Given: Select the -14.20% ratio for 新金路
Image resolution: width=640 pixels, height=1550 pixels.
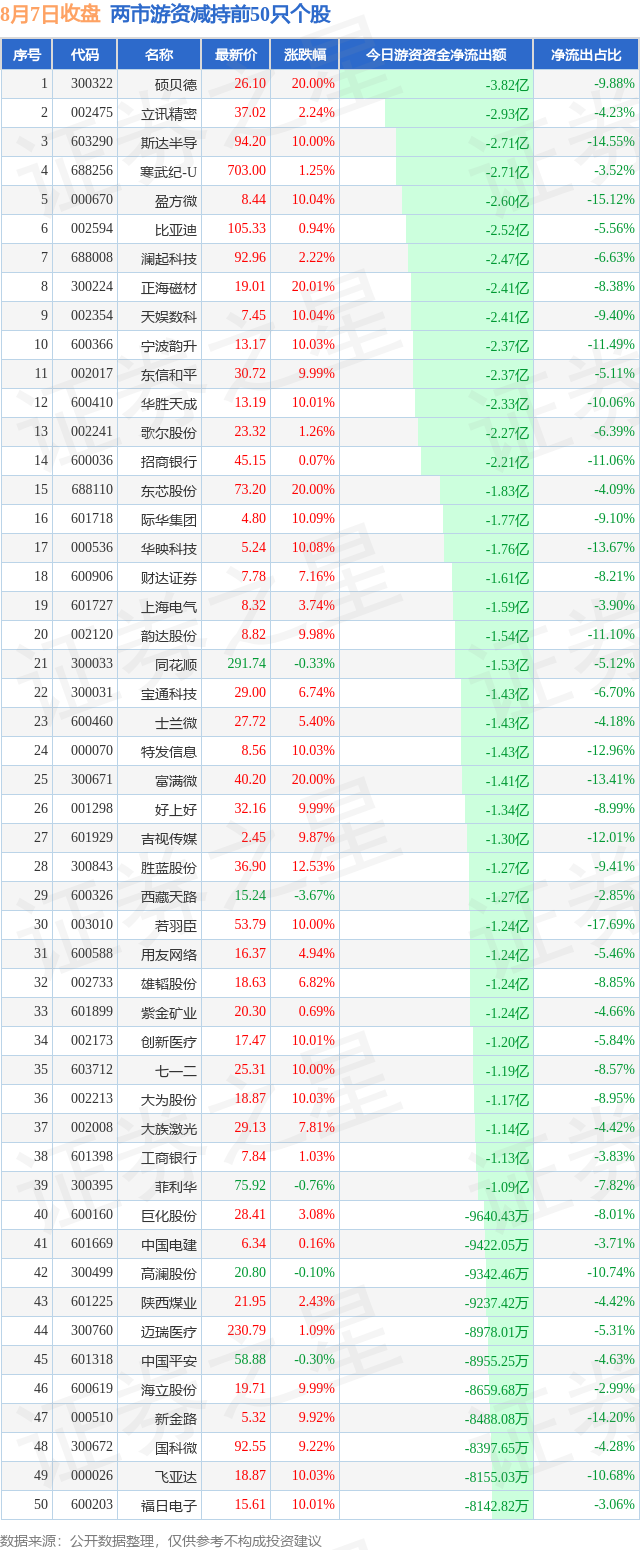Looking at the screenshot, I should tap(610, 1418).
